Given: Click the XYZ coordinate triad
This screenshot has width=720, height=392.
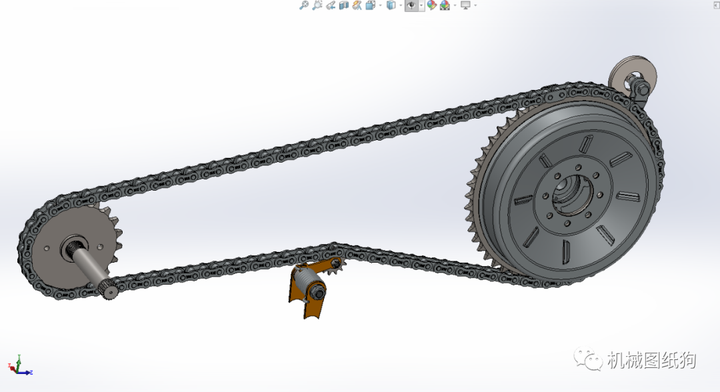Looking at the screenshot, I should click(19, 366).
